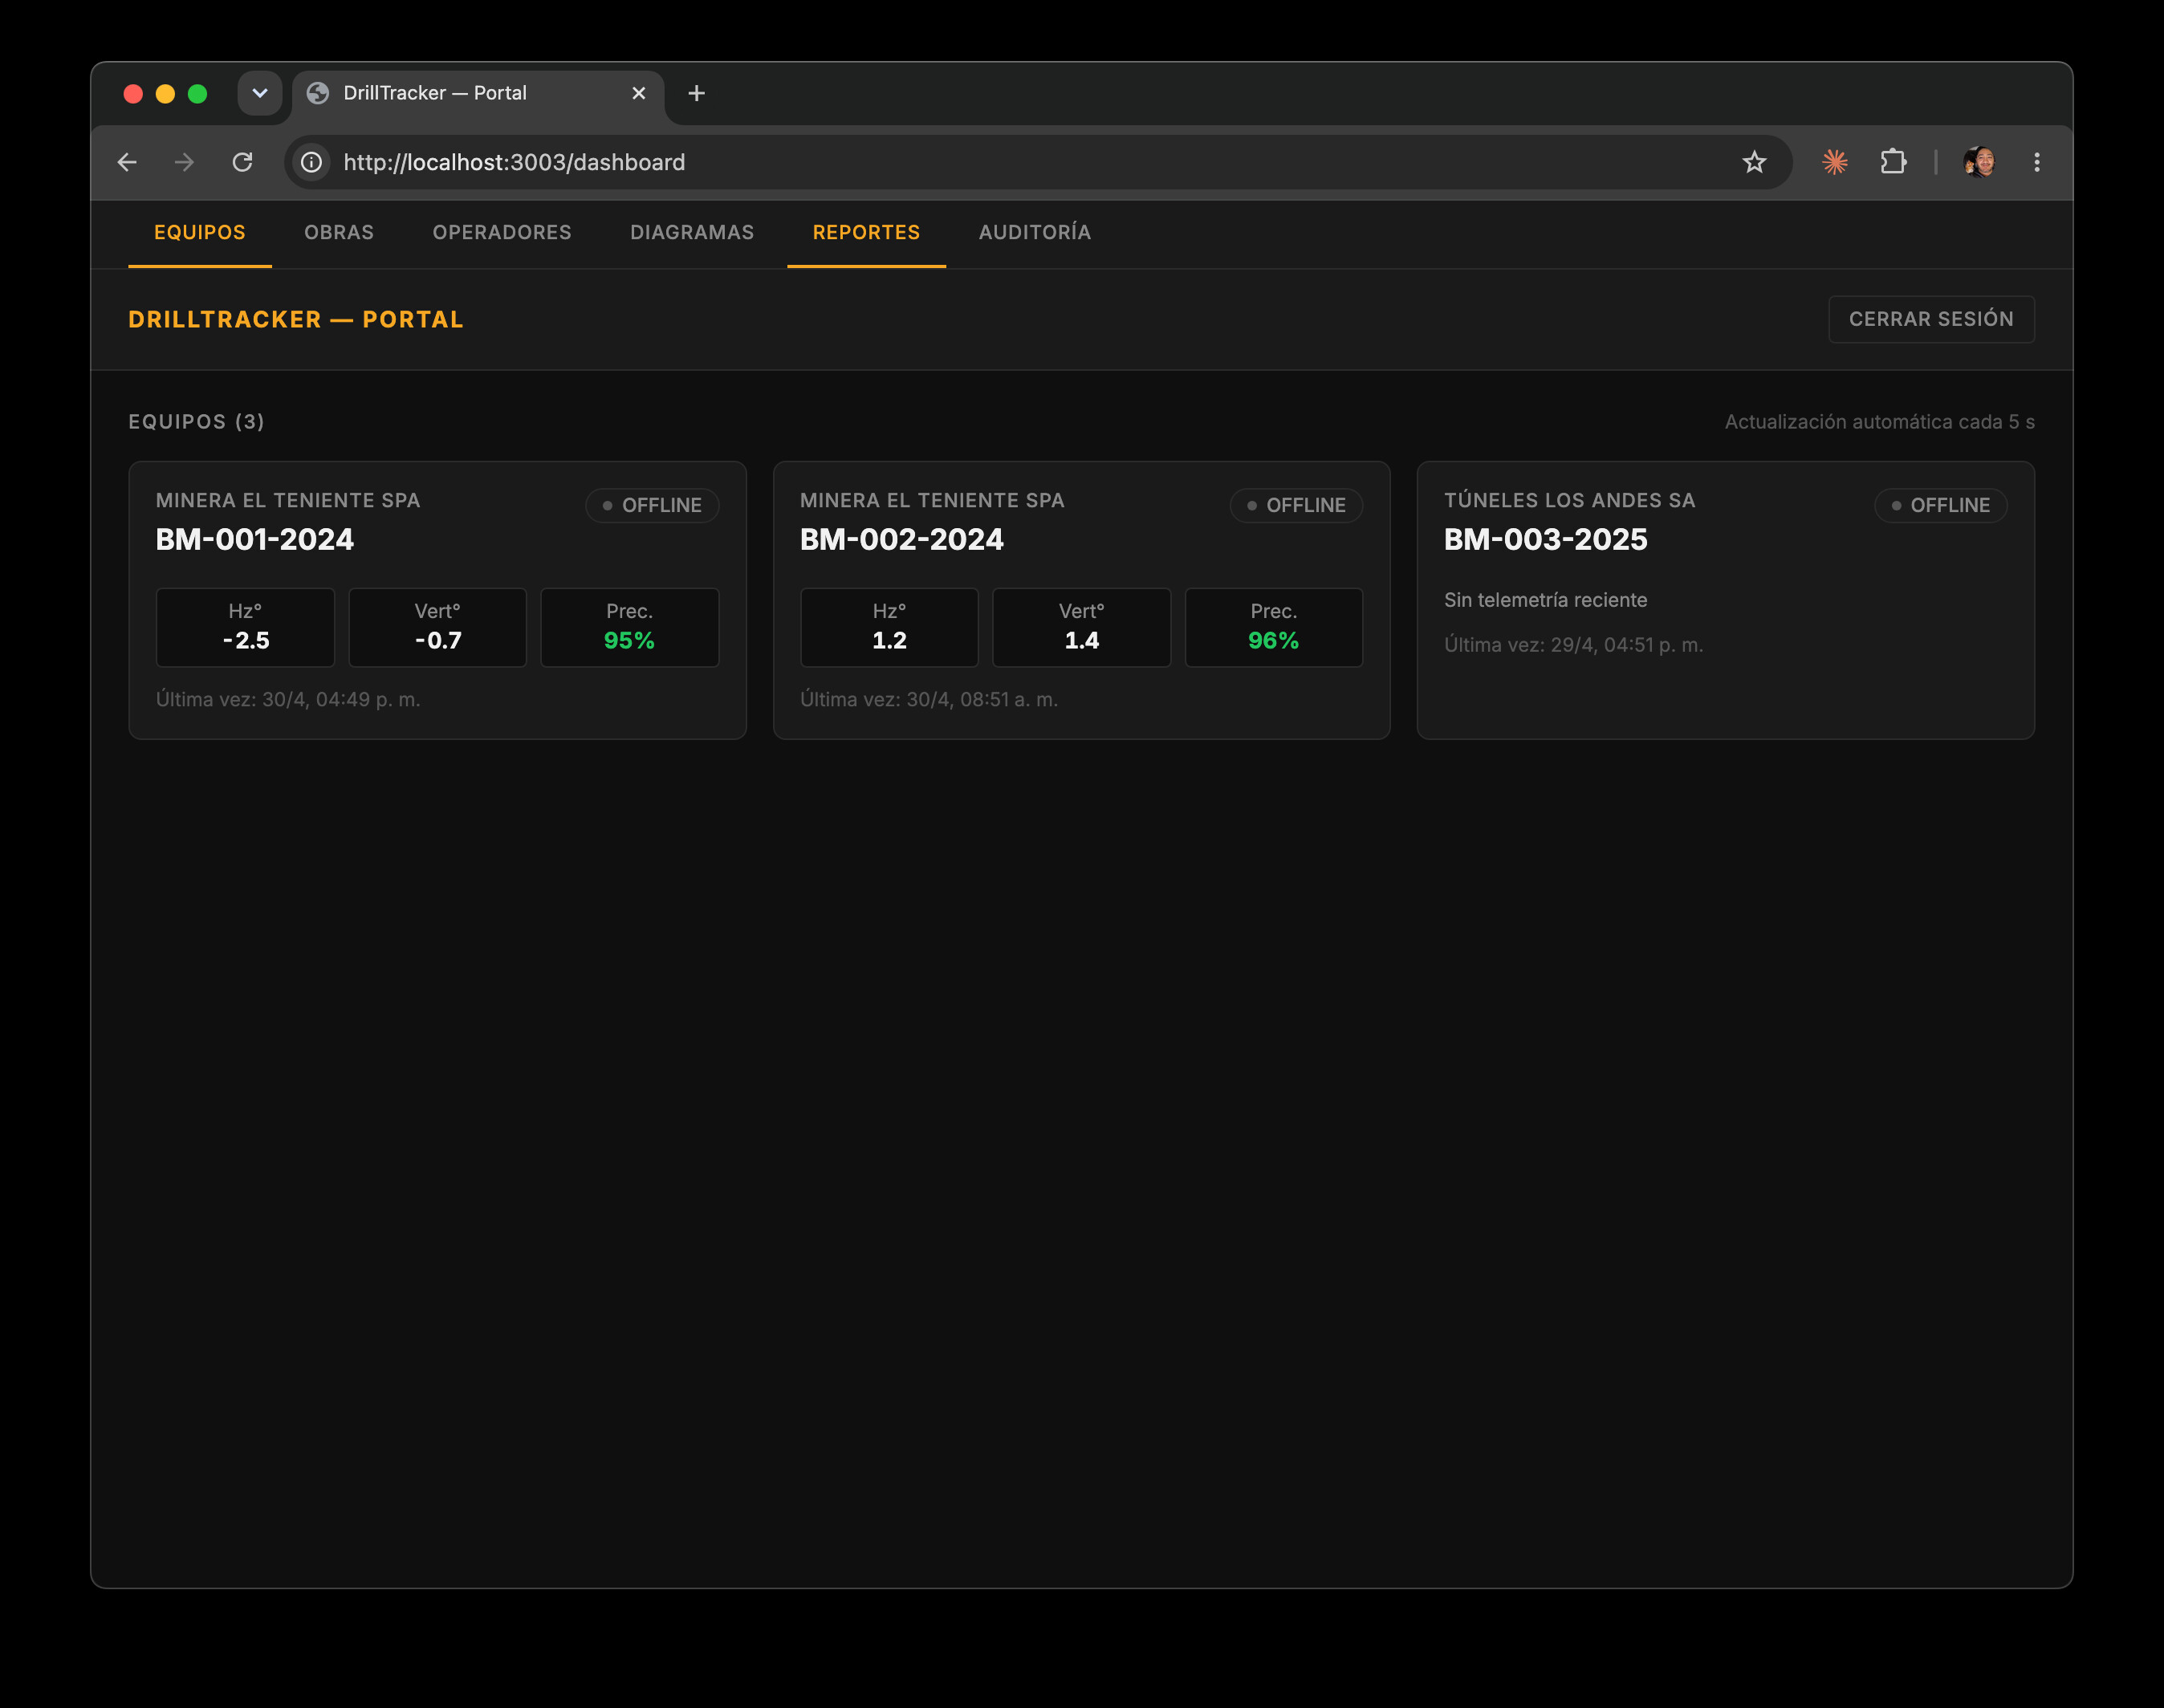Switch to the OPERADORES tab

(x=502, y=232)
